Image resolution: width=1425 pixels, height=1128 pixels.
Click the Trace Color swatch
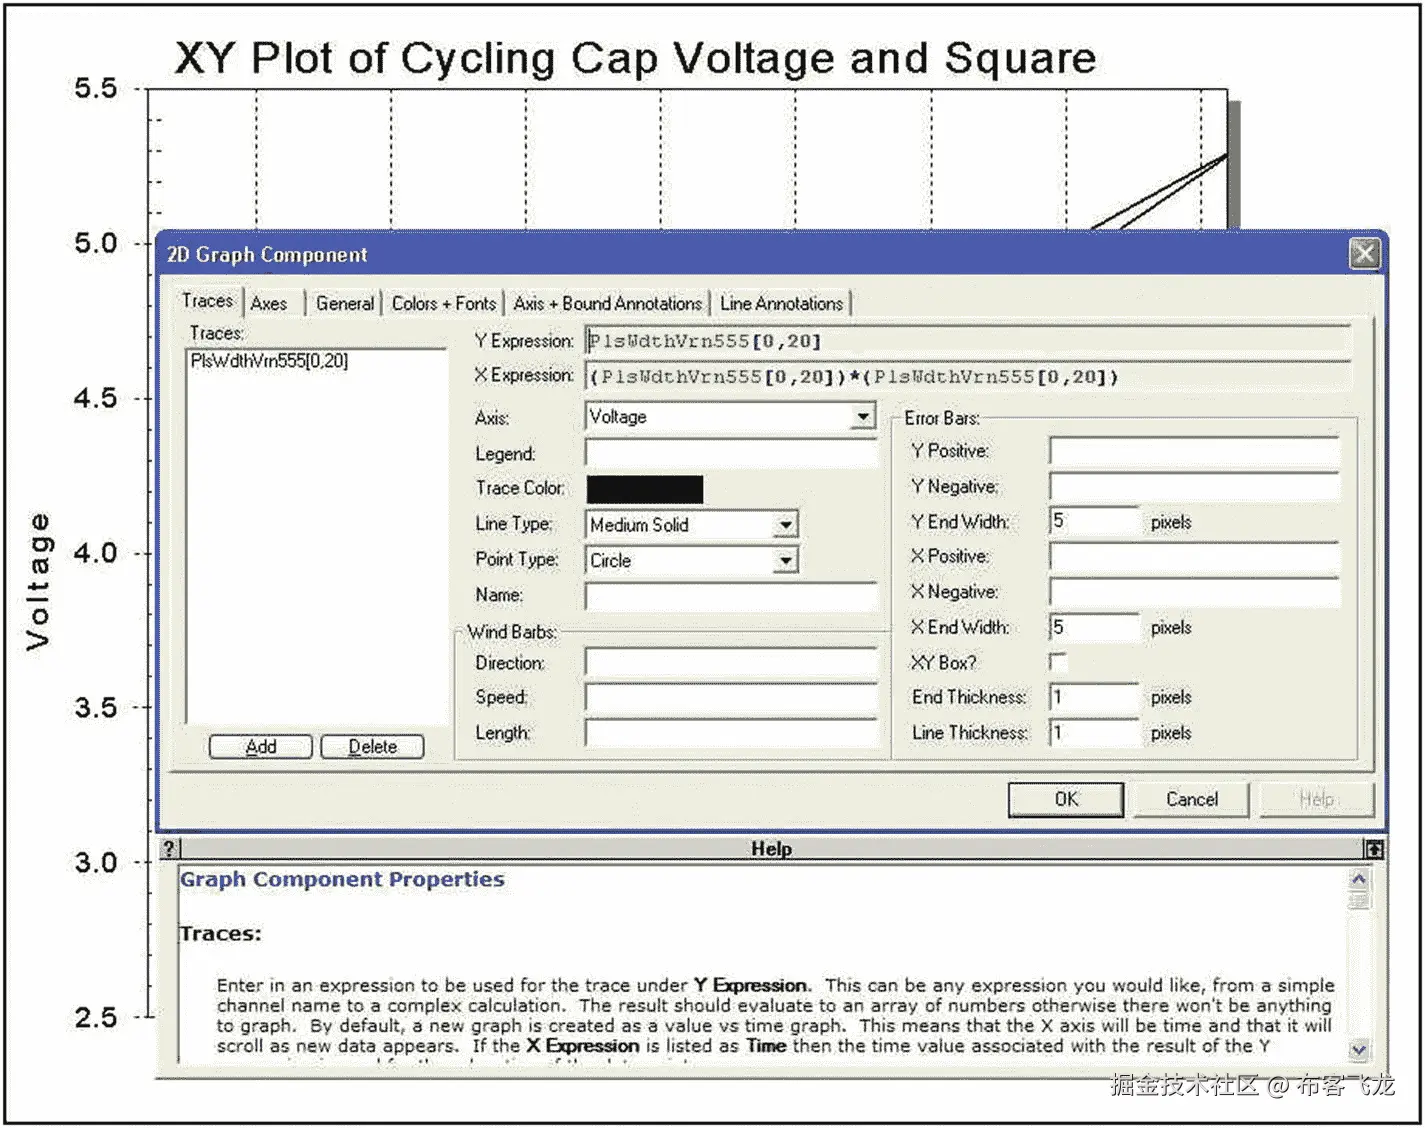click(x=644, y=489)
